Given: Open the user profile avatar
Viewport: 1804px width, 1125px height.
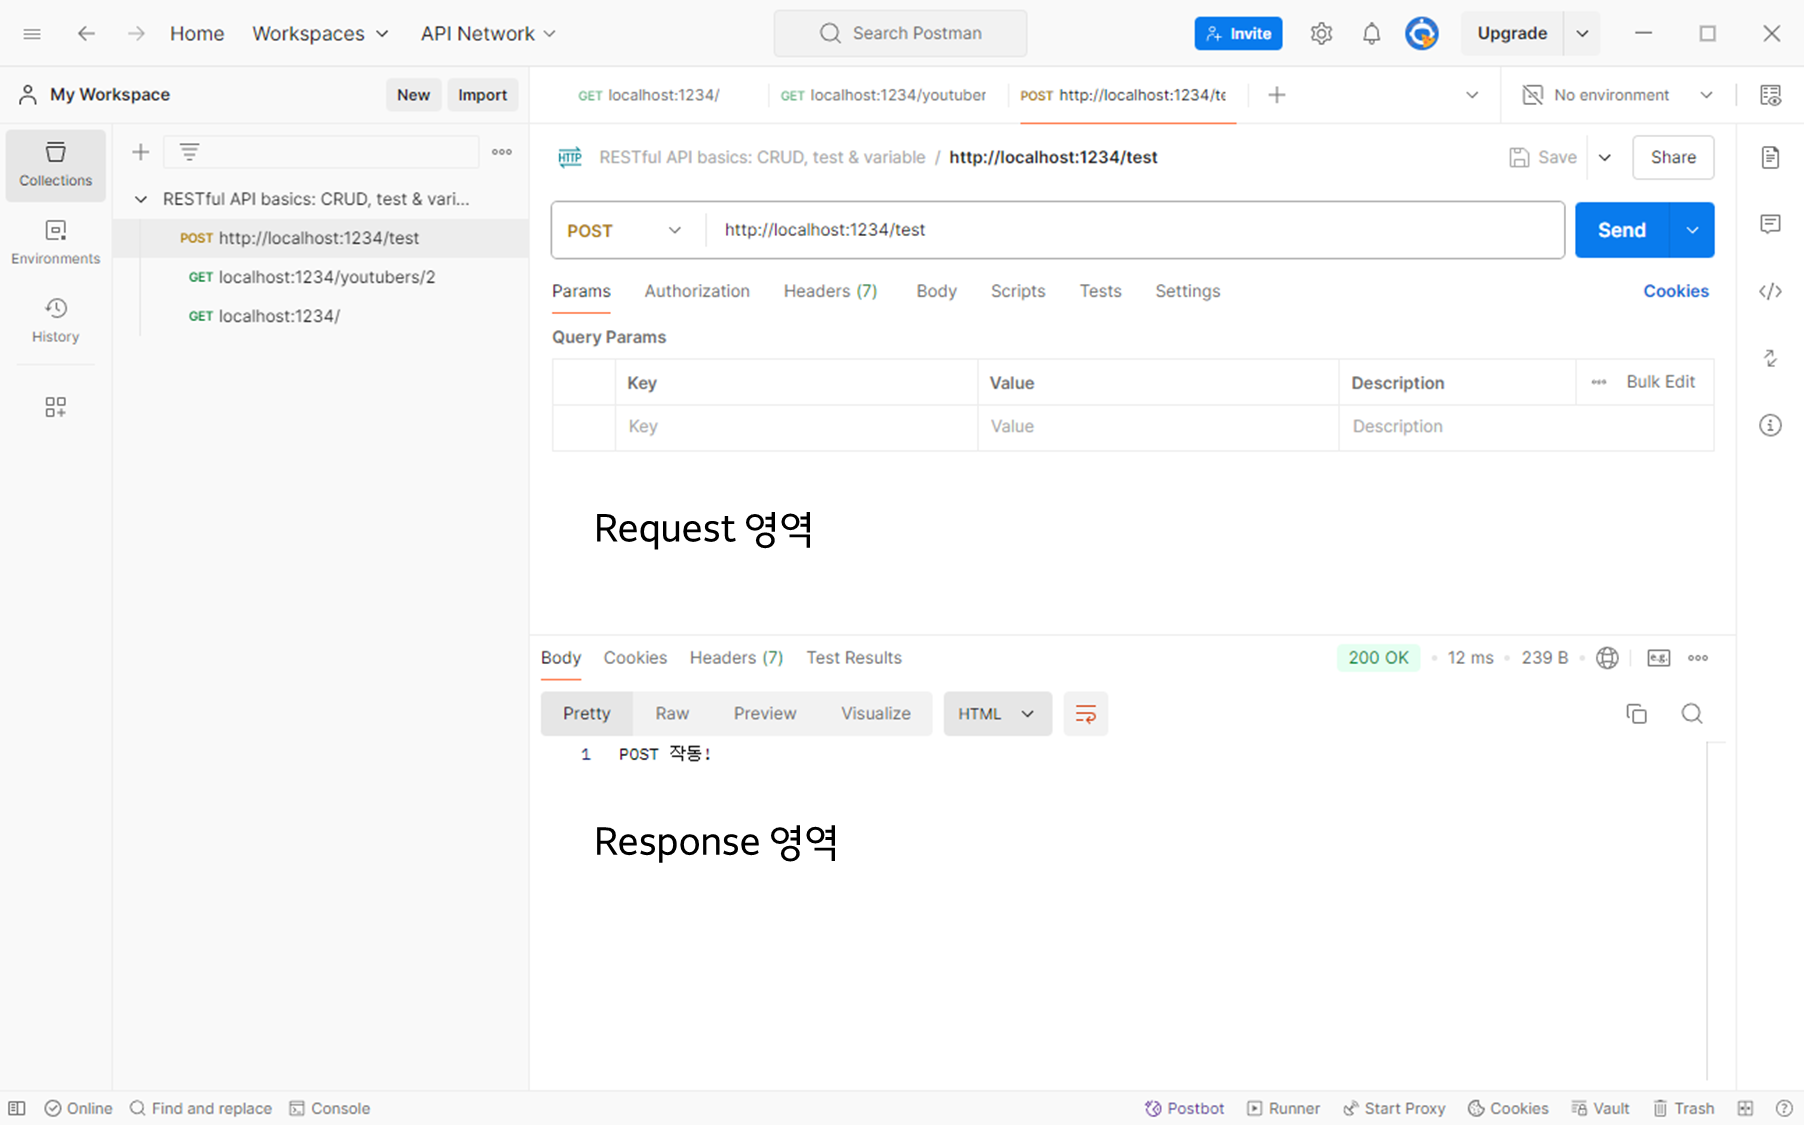Looking at the screenshot, I should coord(1421,34).
